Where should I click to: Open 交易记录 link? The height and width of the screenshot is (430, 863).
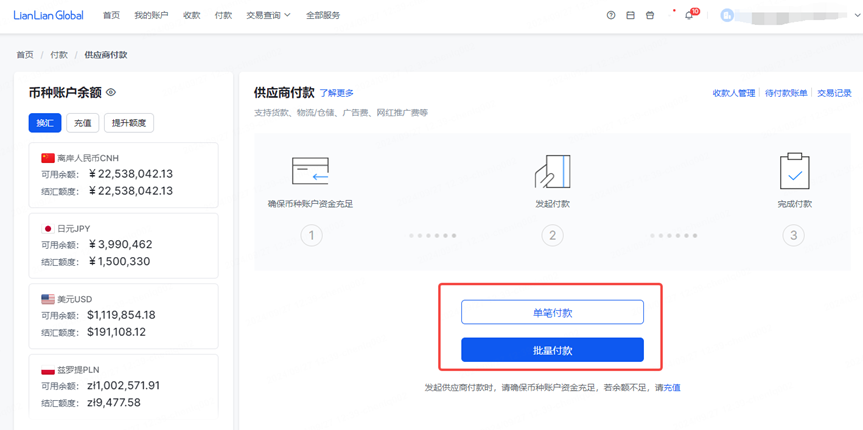click(x=834, y=93)
